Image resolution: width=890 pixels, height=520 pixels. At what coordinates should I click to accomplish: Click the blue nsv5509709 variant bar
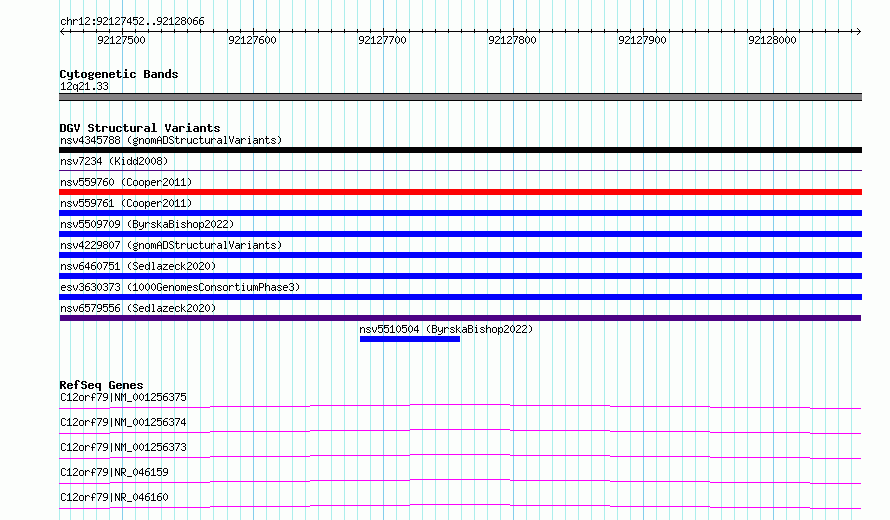coord(460,234)
